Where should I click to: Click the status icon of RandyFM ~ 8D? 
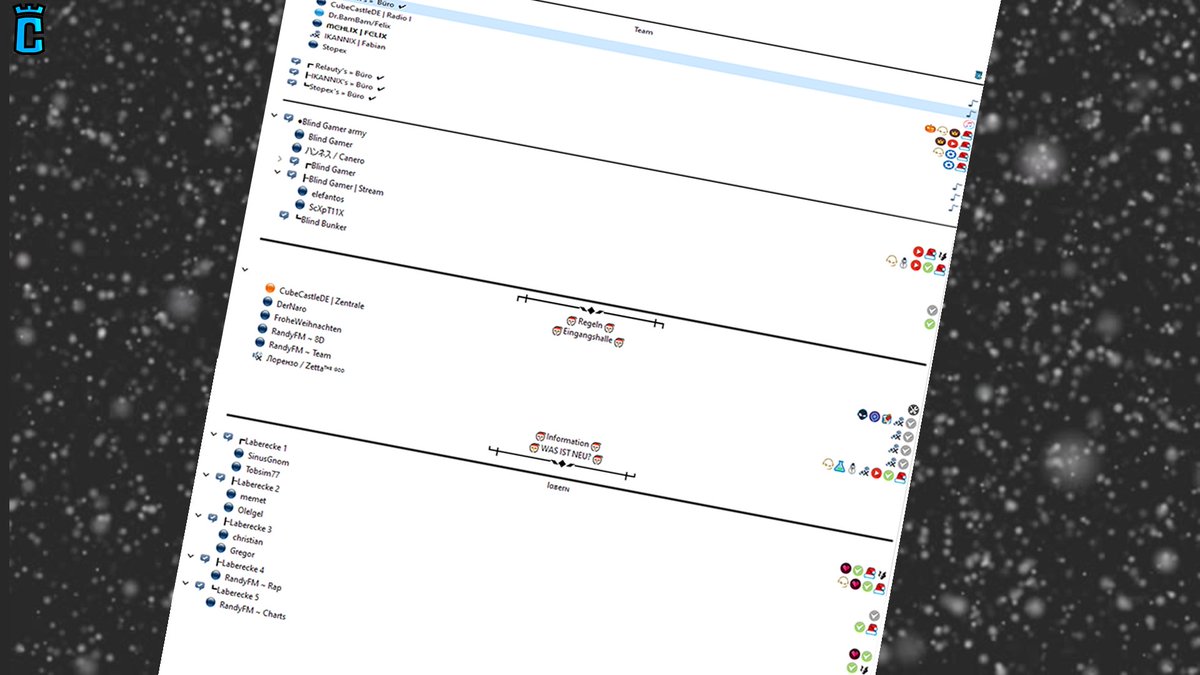click(263, 329)
